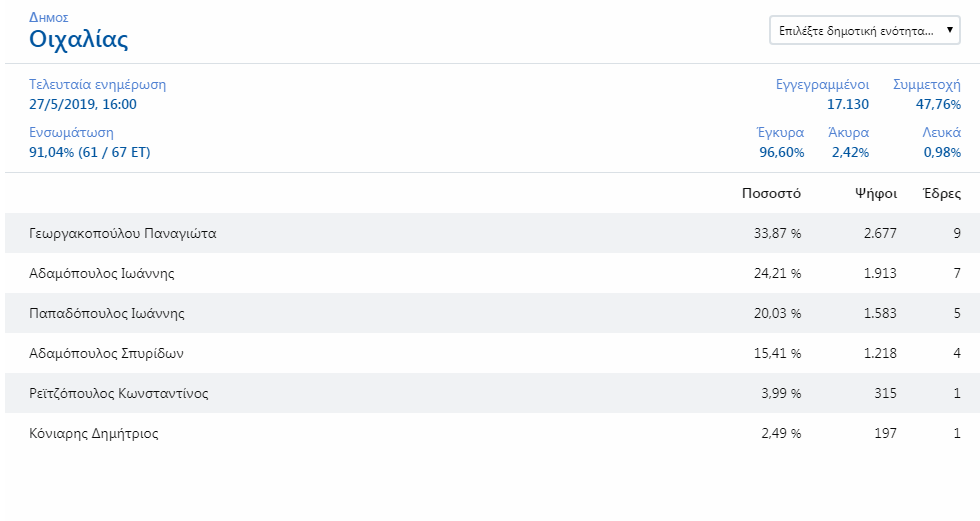Click the Δήμος label above the title
The image size is (980, 521).
[x=49, y=17]
